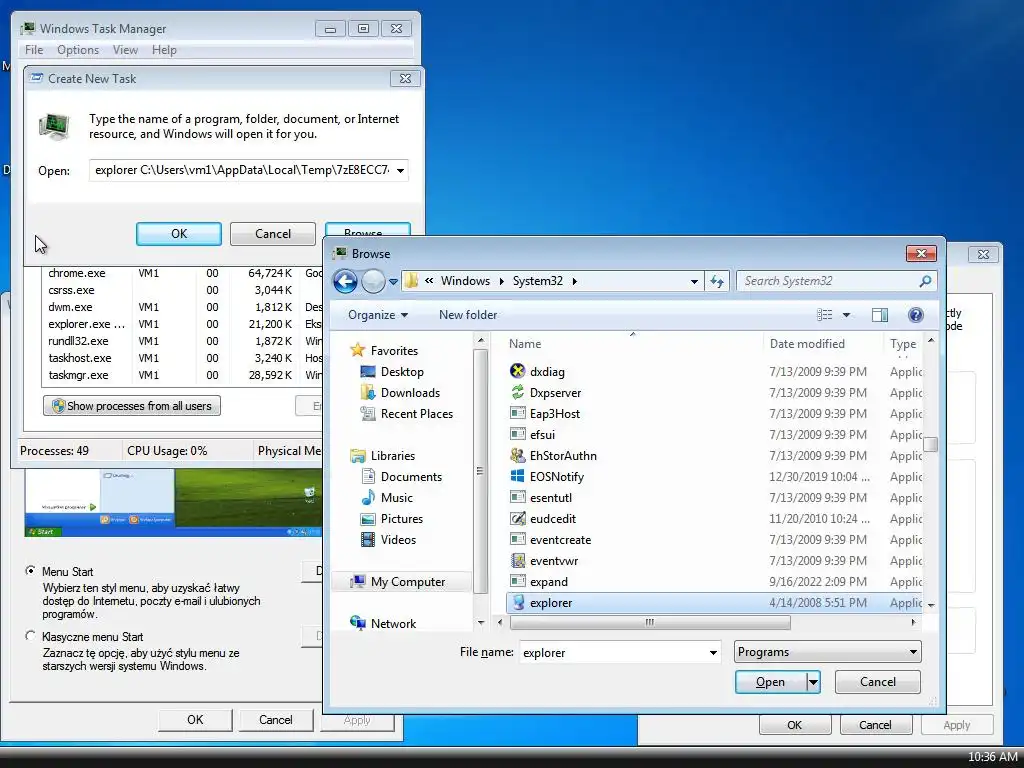This screenshot has height=768, width=1024.
Task: Select the eventcreate file icon
Action: coord(517,539)
